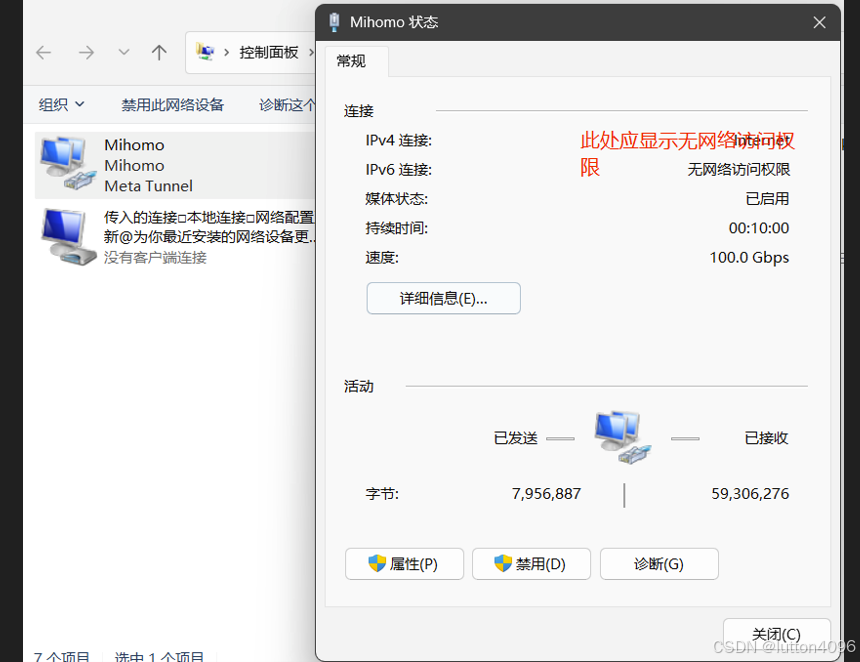860x662 pixels.
Task: Click the 诊断这个 toolbar command
Action: [x=287, y=104]
